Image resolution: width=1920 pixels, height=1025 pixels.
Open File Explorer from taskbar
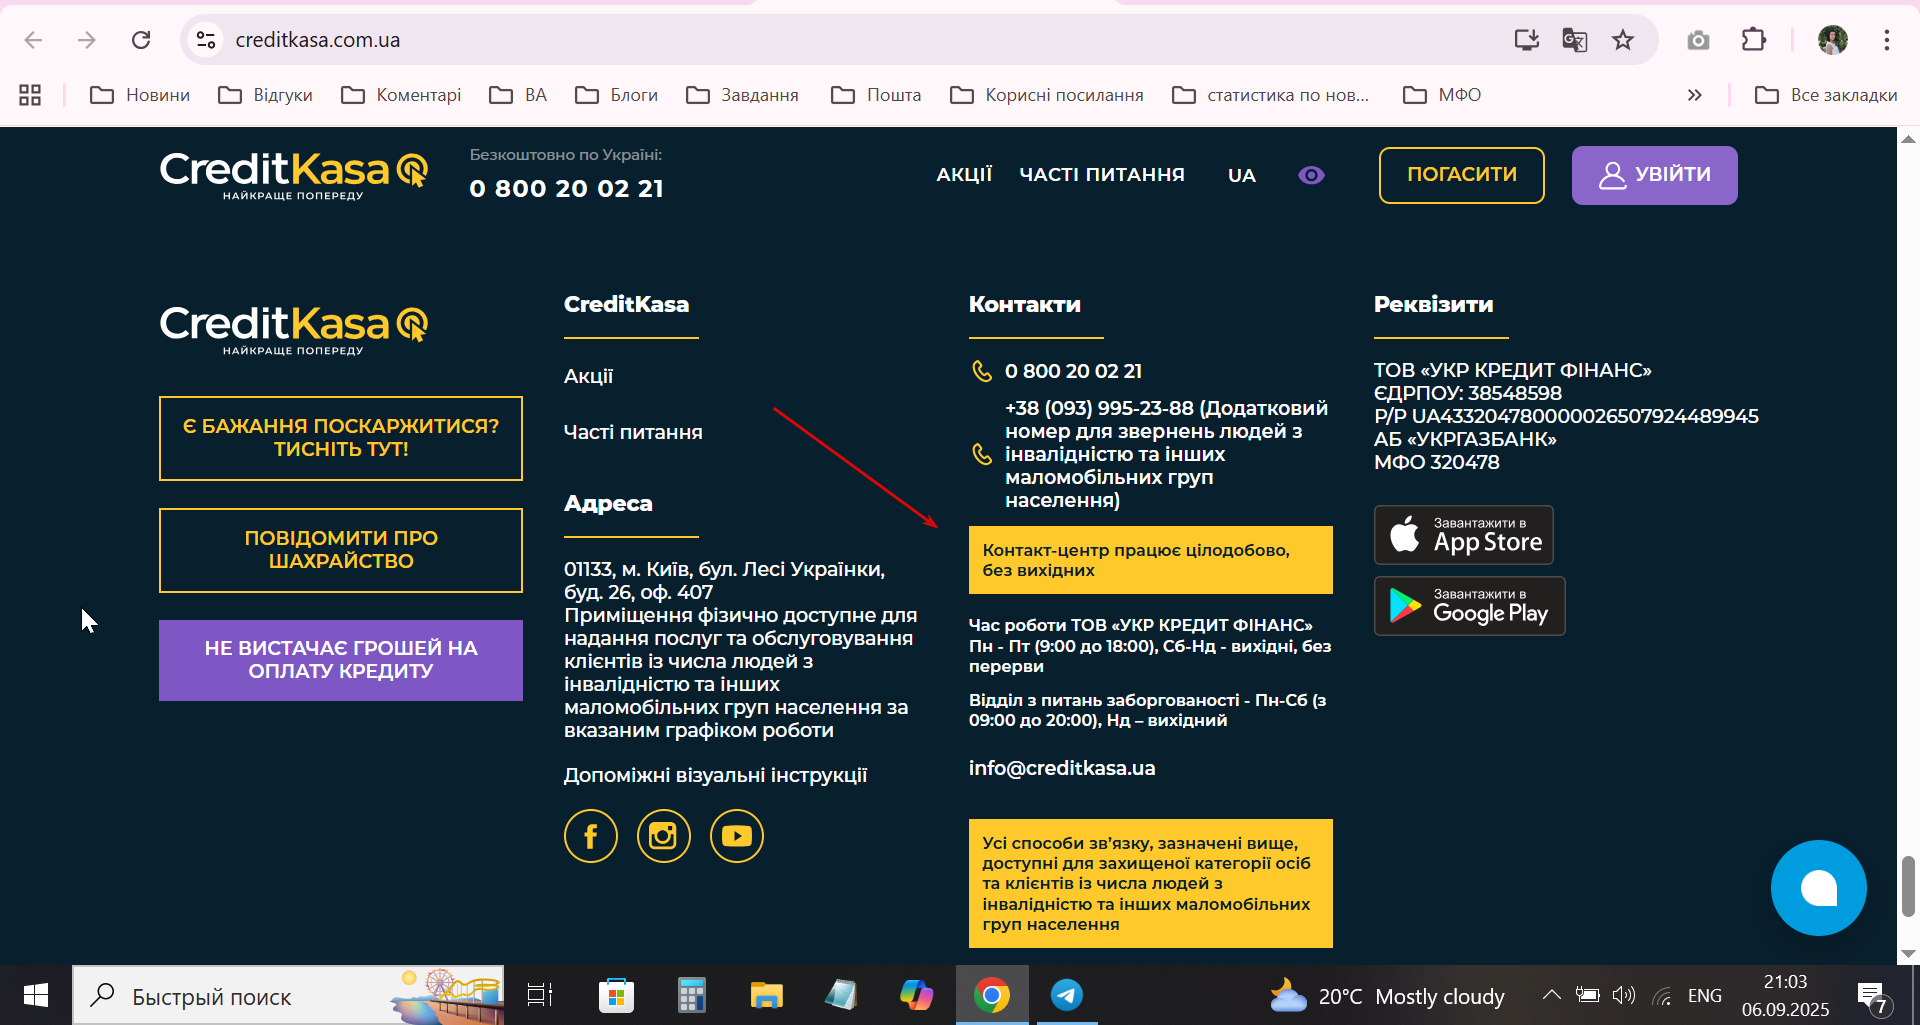(766, 995)
